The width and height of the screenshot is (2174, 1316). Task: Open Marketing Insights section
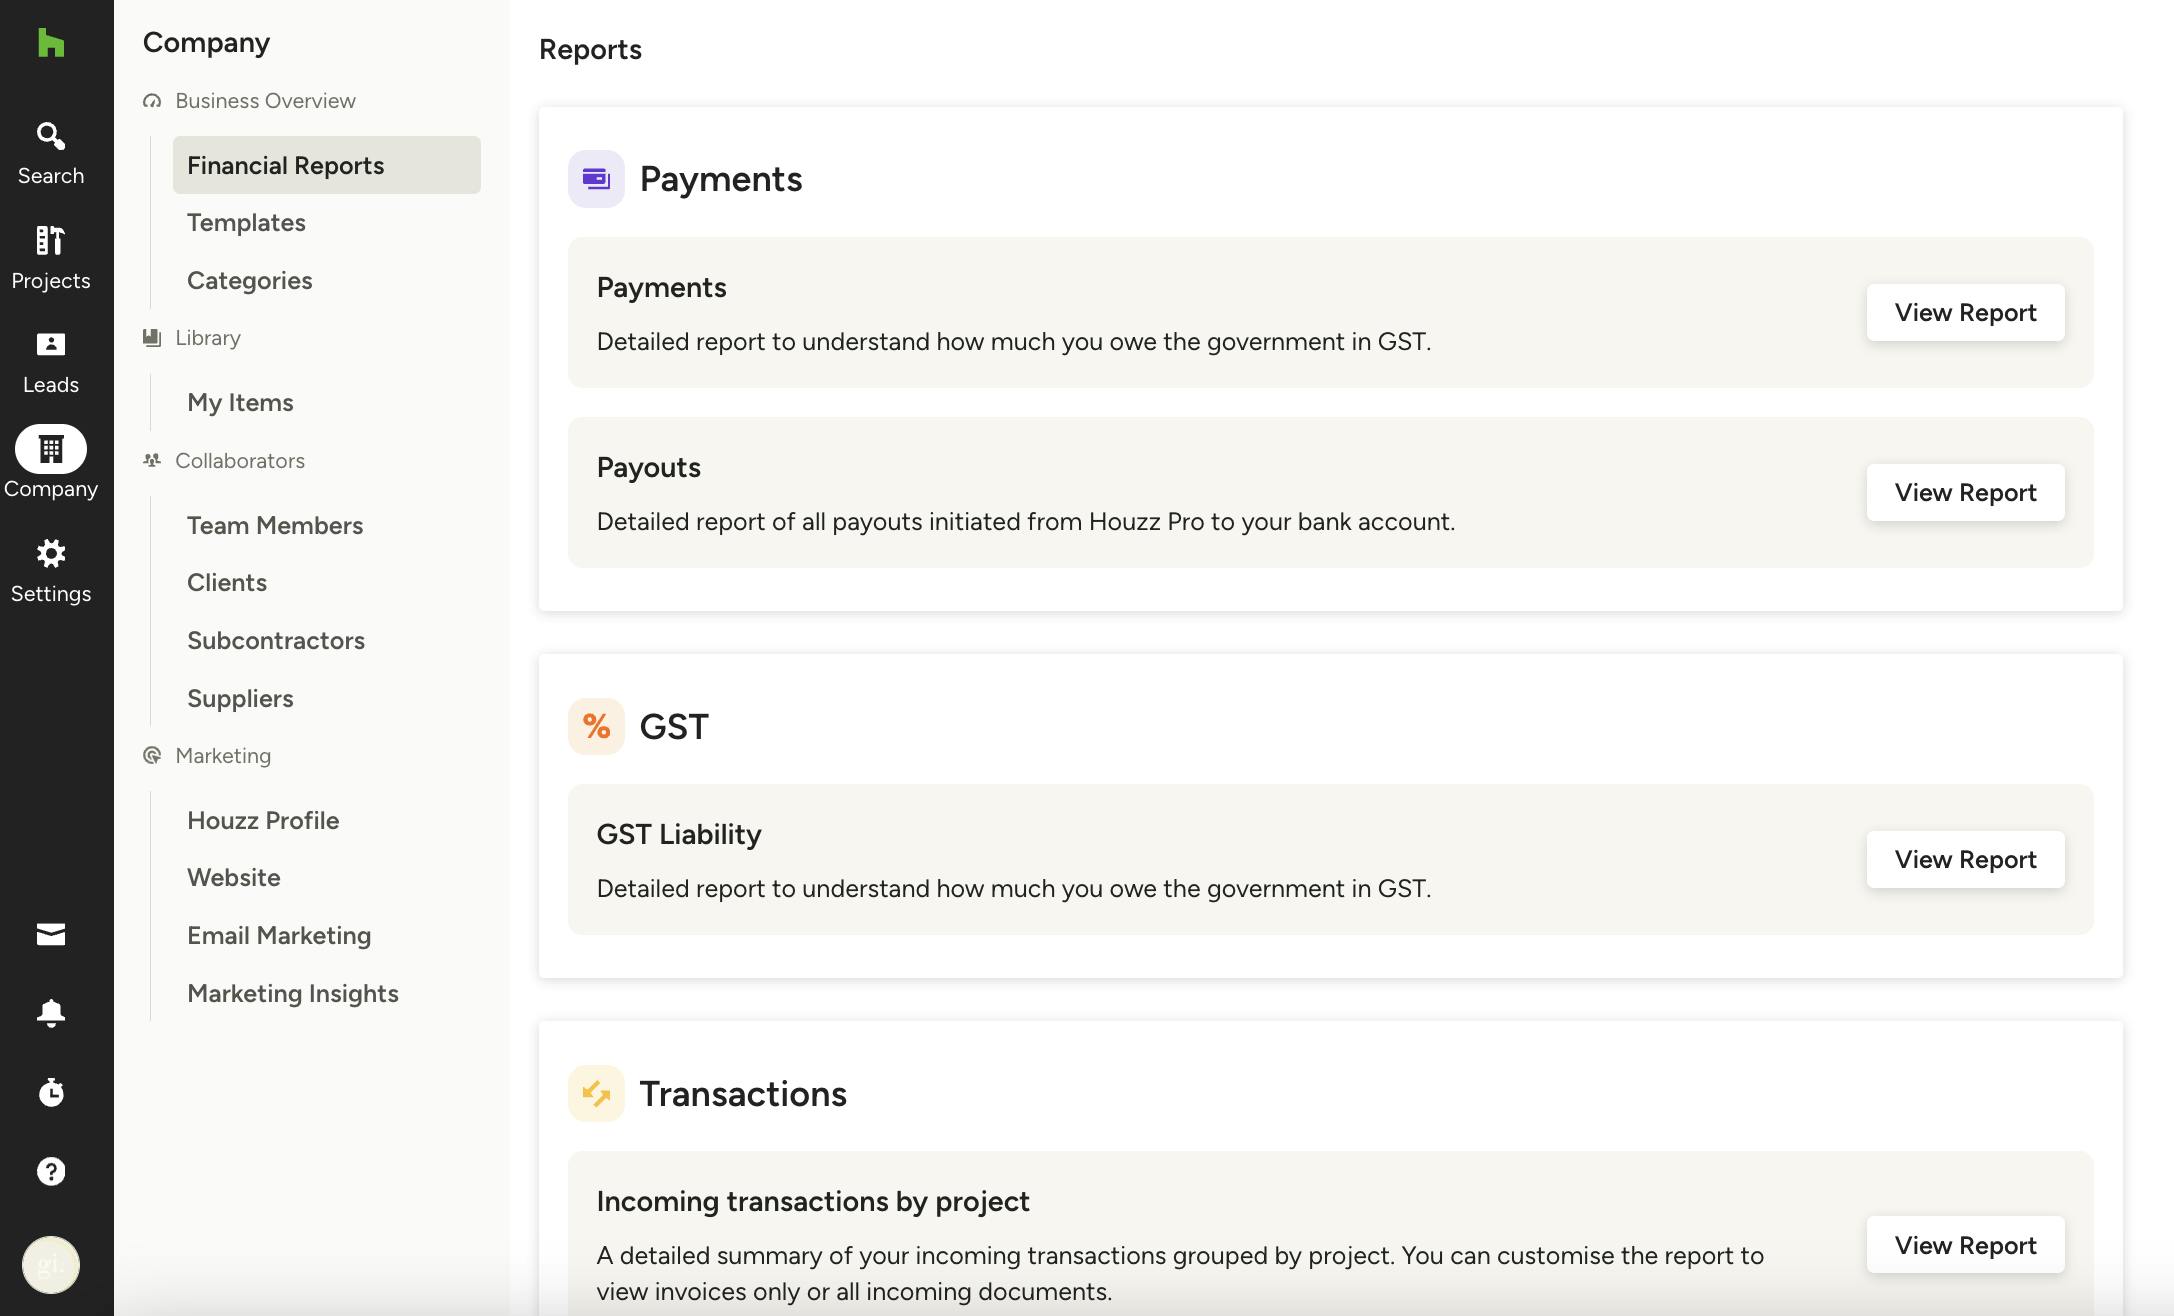click(293, 994)
